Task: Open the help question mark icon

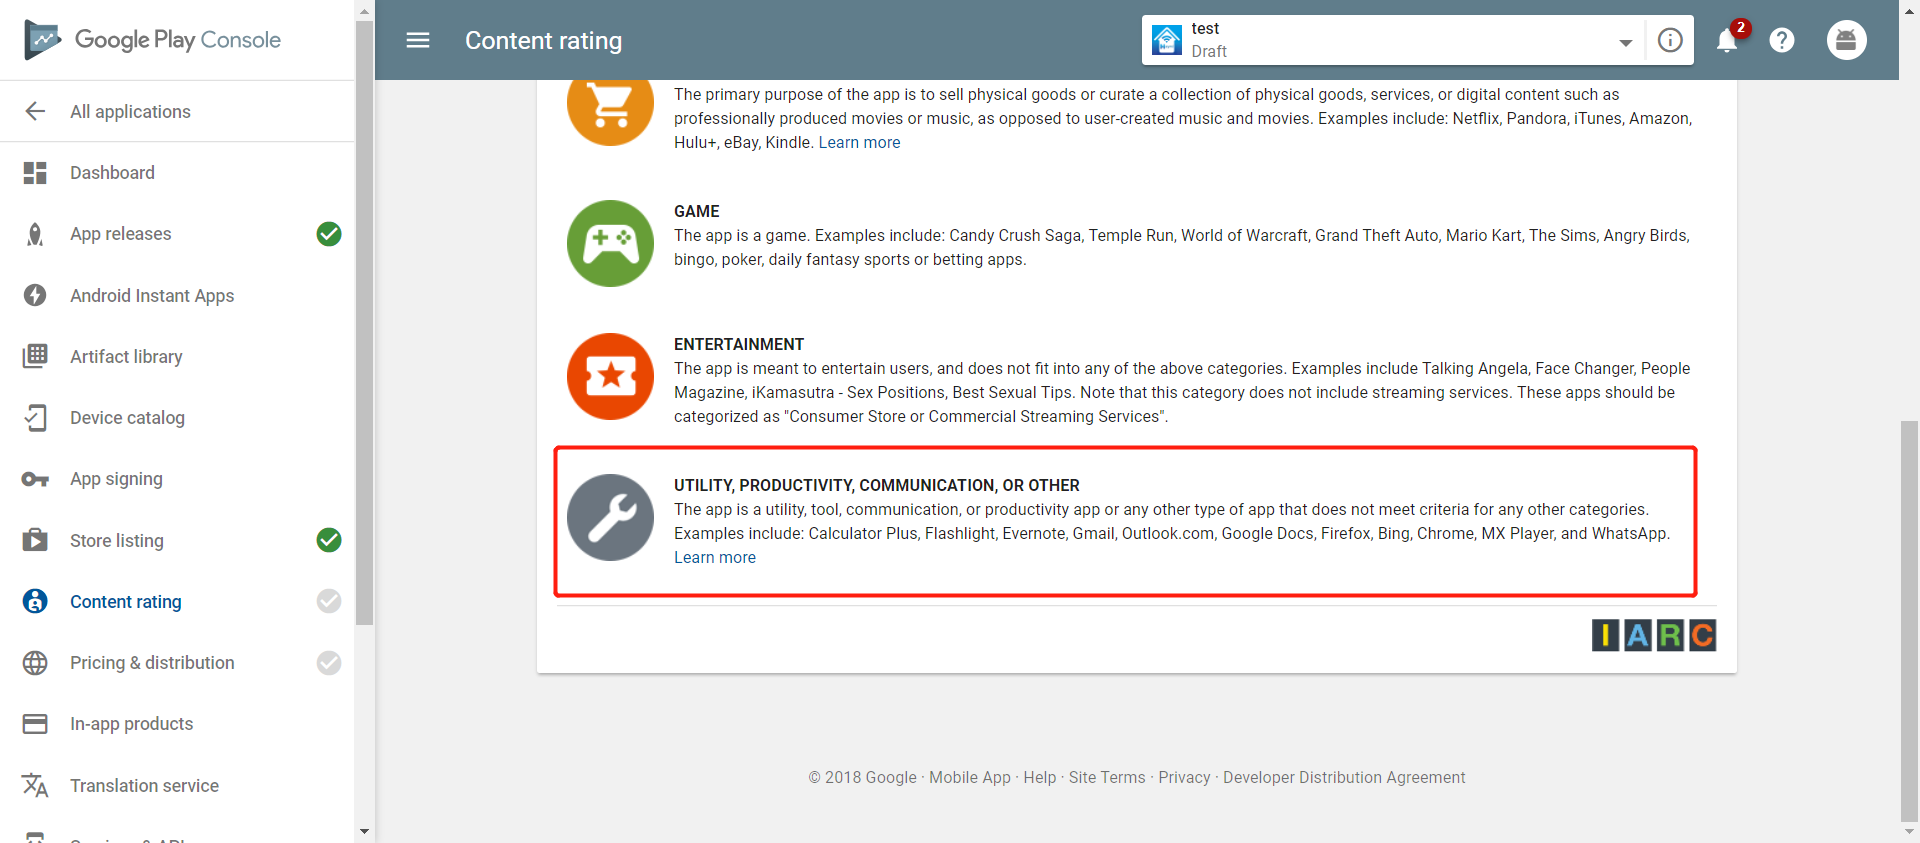Action: (x=1782, y=40)
